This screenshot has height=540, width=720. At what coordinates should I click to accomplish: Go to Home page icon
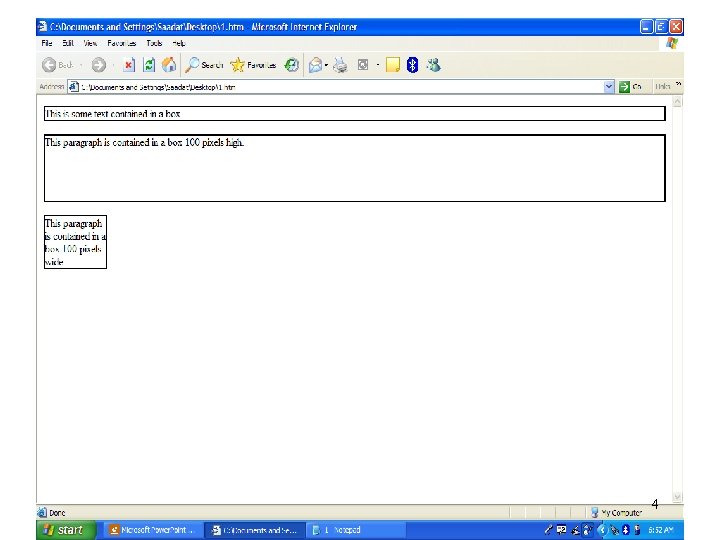(169, 65)
